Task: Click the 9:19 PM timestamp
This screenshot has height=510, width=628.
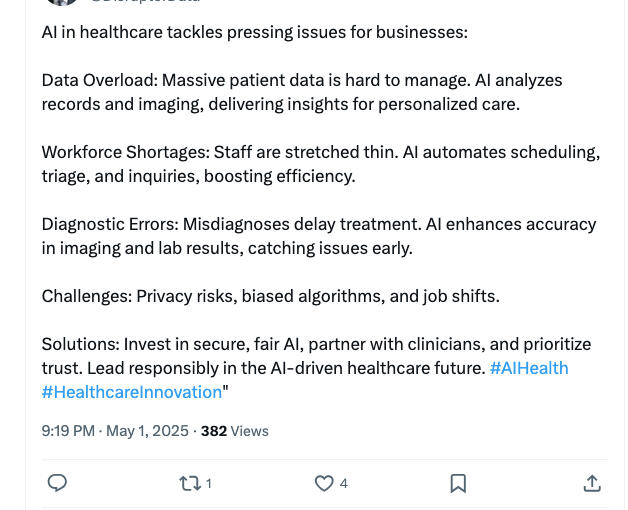Action: coord(68,431)
